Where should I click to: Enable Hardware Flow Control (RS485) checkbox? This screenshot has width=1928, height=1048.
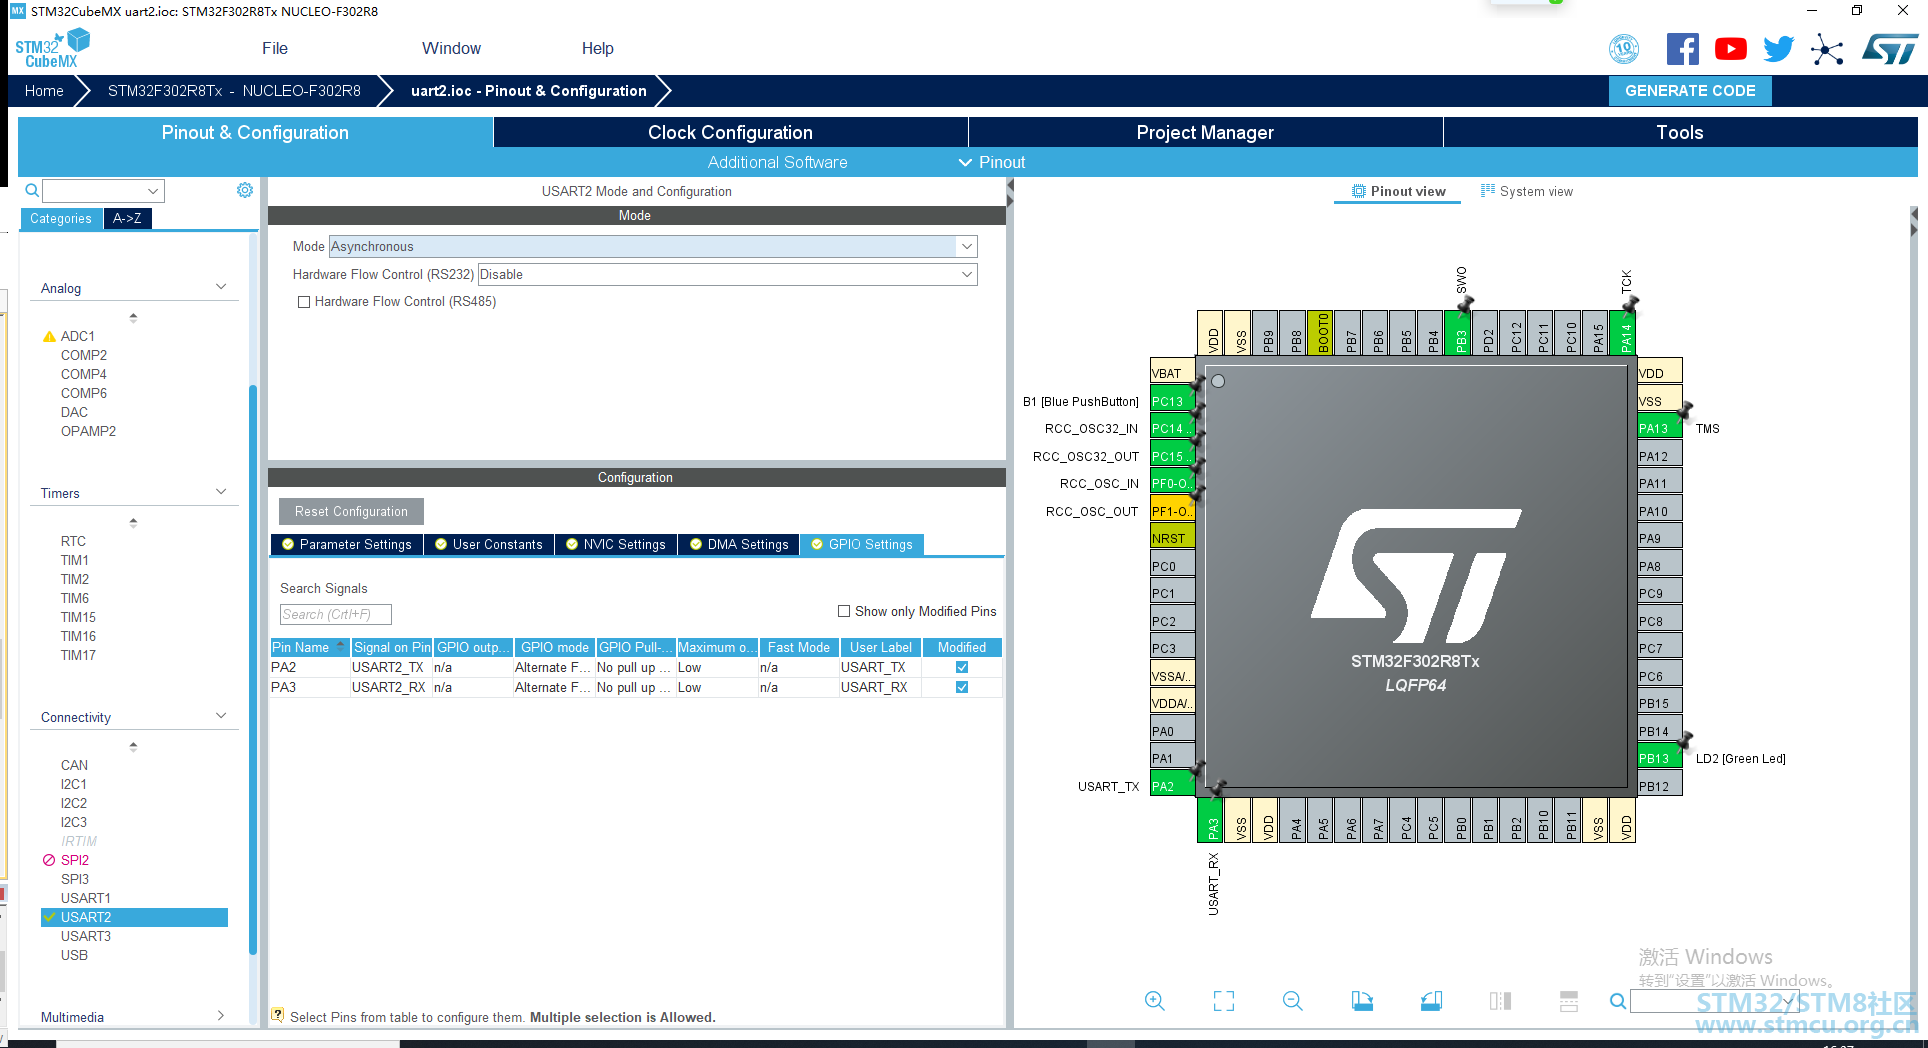304,302
